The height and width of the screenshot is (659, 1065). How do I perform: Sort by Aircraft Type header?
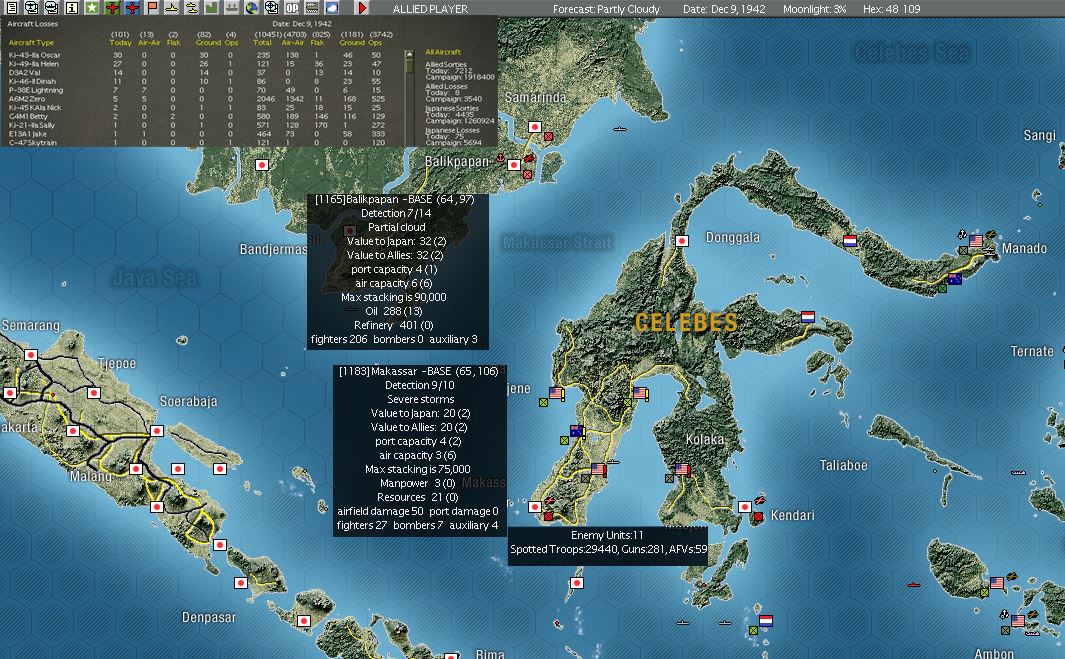click(x=31, y=43)
